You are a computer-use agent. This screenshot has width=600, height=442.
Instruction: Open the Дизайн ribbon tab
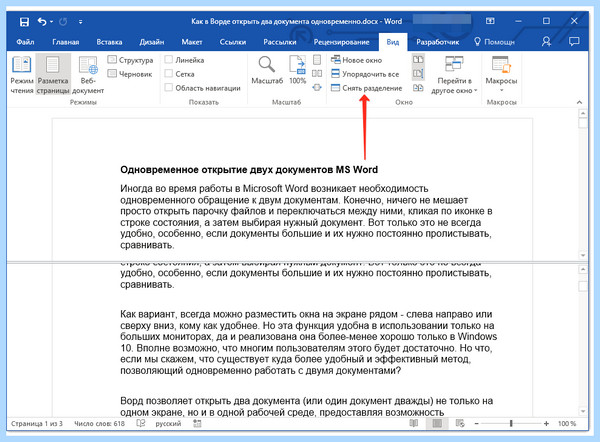[x=152, y=42]
